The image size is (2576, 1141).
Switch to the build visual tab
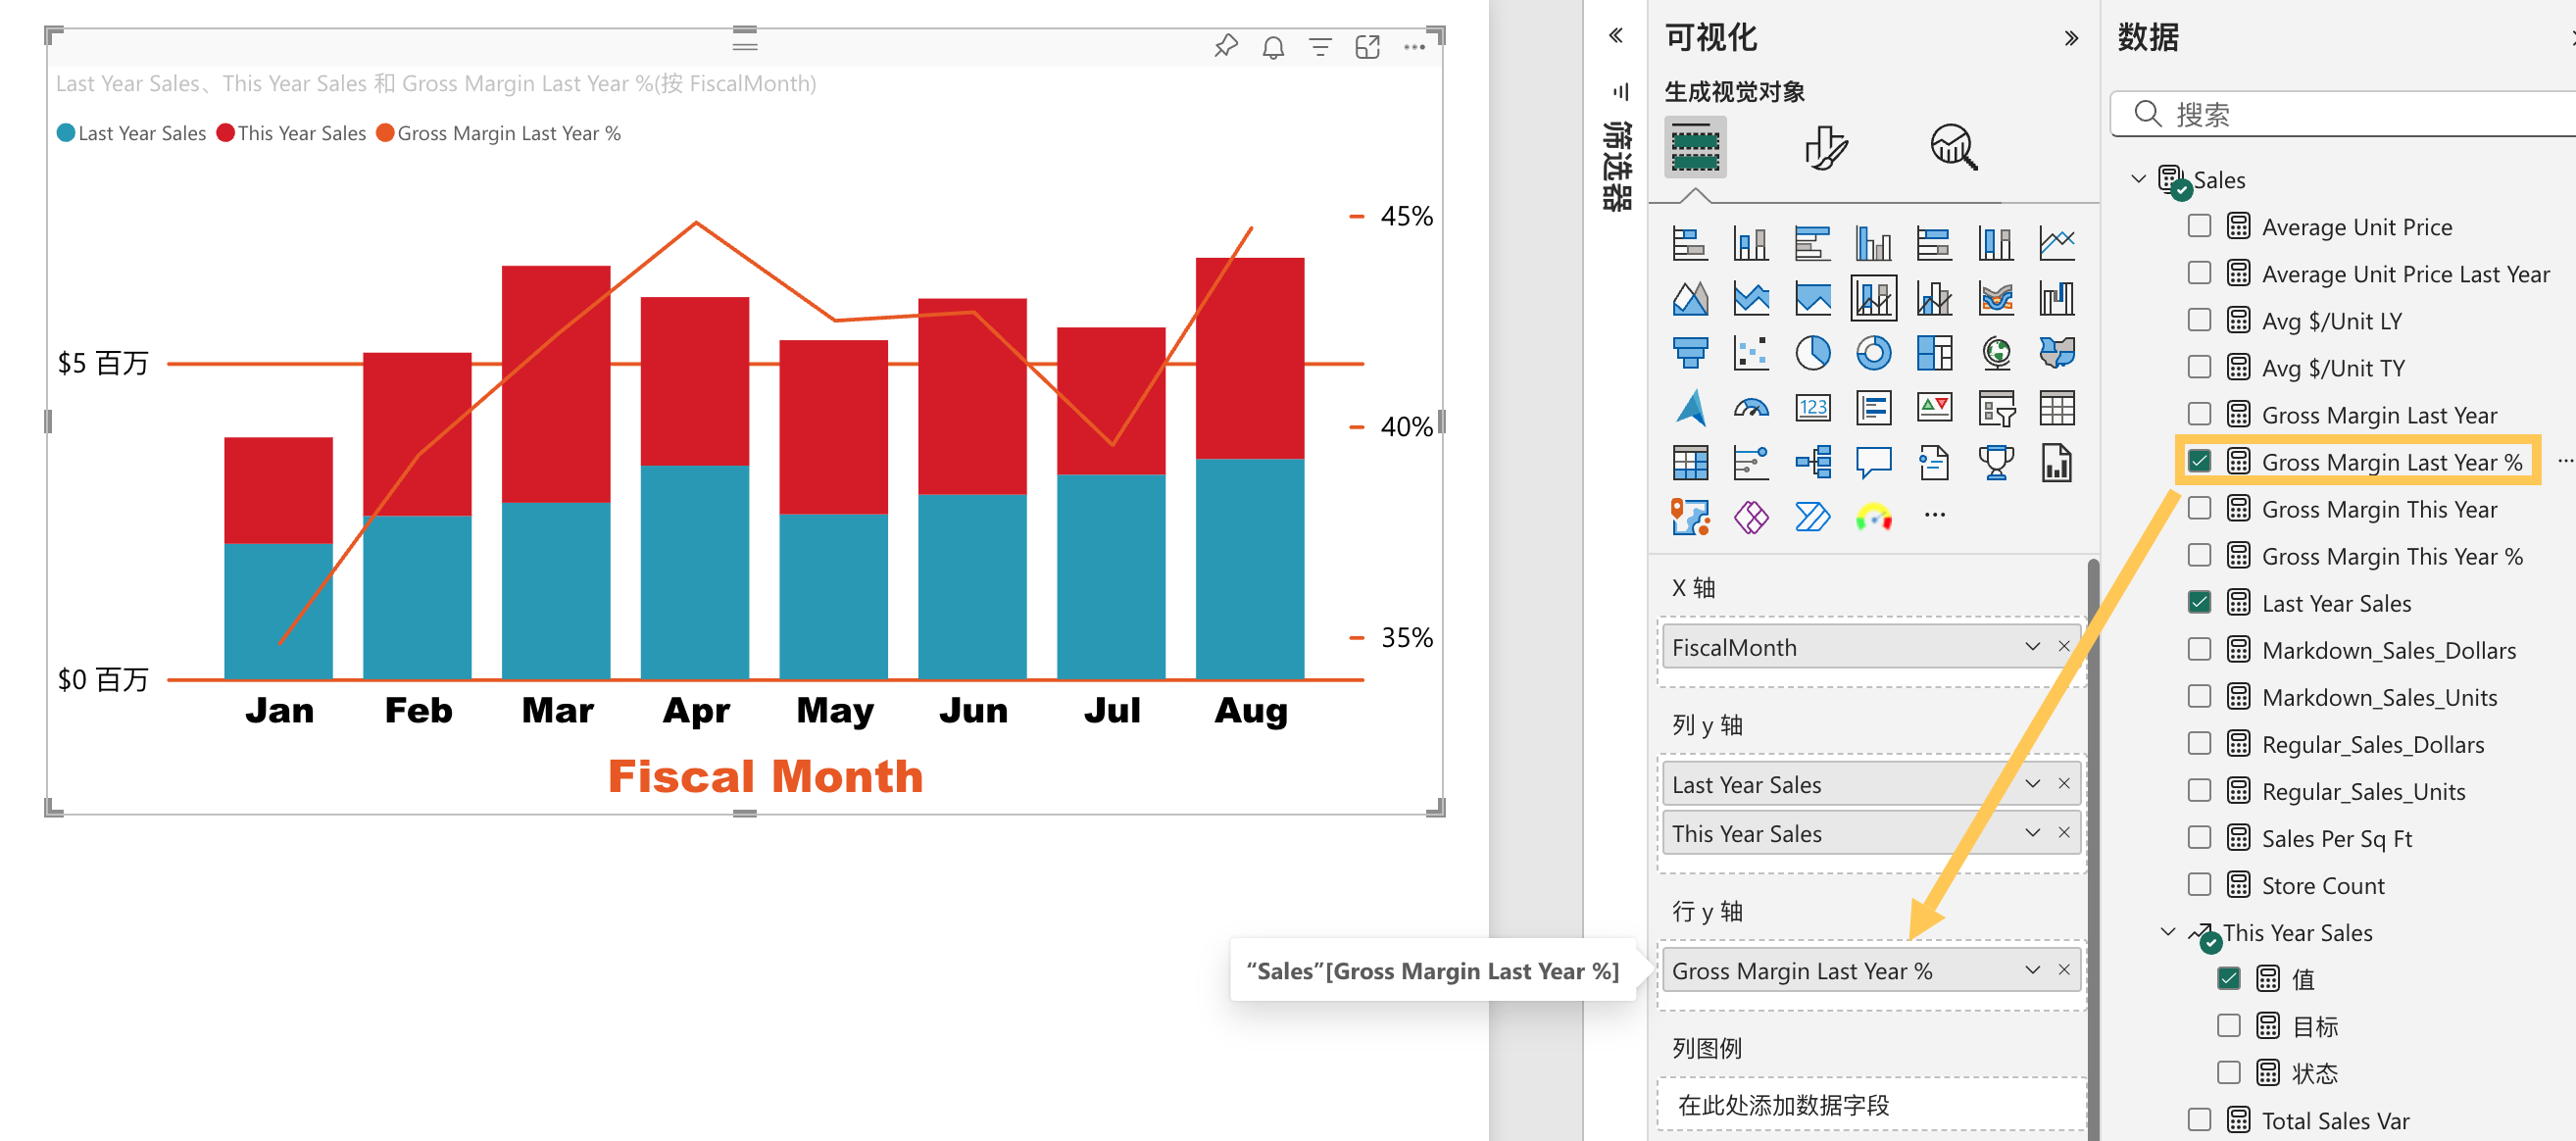pos(1695,148)
